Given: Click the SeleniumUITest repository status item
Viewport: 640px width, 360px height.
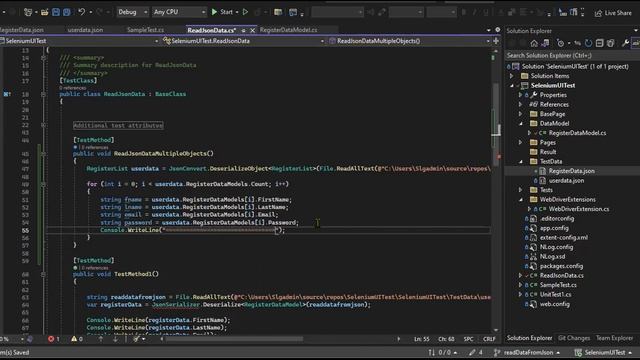Looking at the screenshot, I should (603, 352).
